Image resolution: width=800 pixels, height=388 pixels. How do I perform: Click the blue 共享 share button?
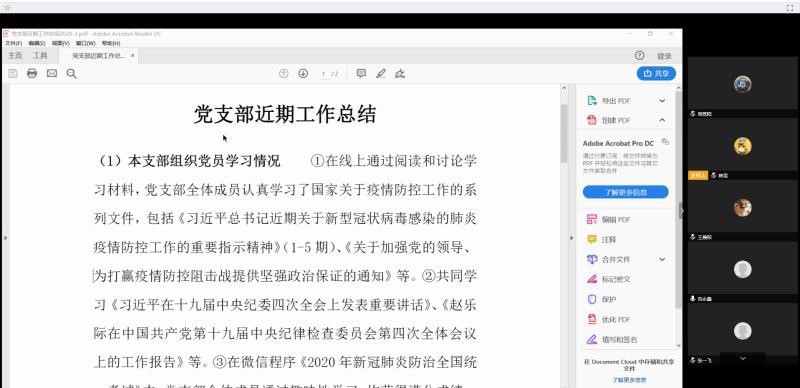tap(656, 74)
